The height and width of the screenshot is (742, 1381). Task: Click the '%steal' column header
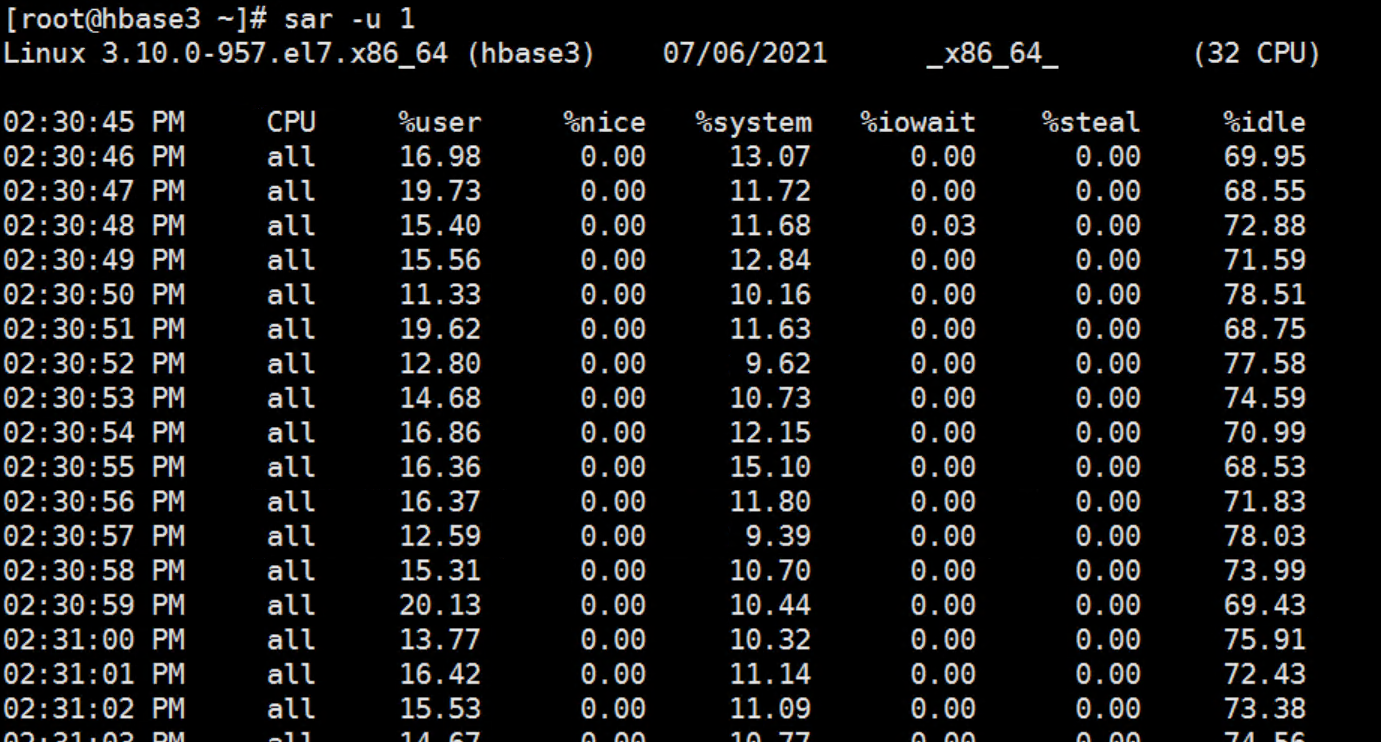pos(1091,123)
